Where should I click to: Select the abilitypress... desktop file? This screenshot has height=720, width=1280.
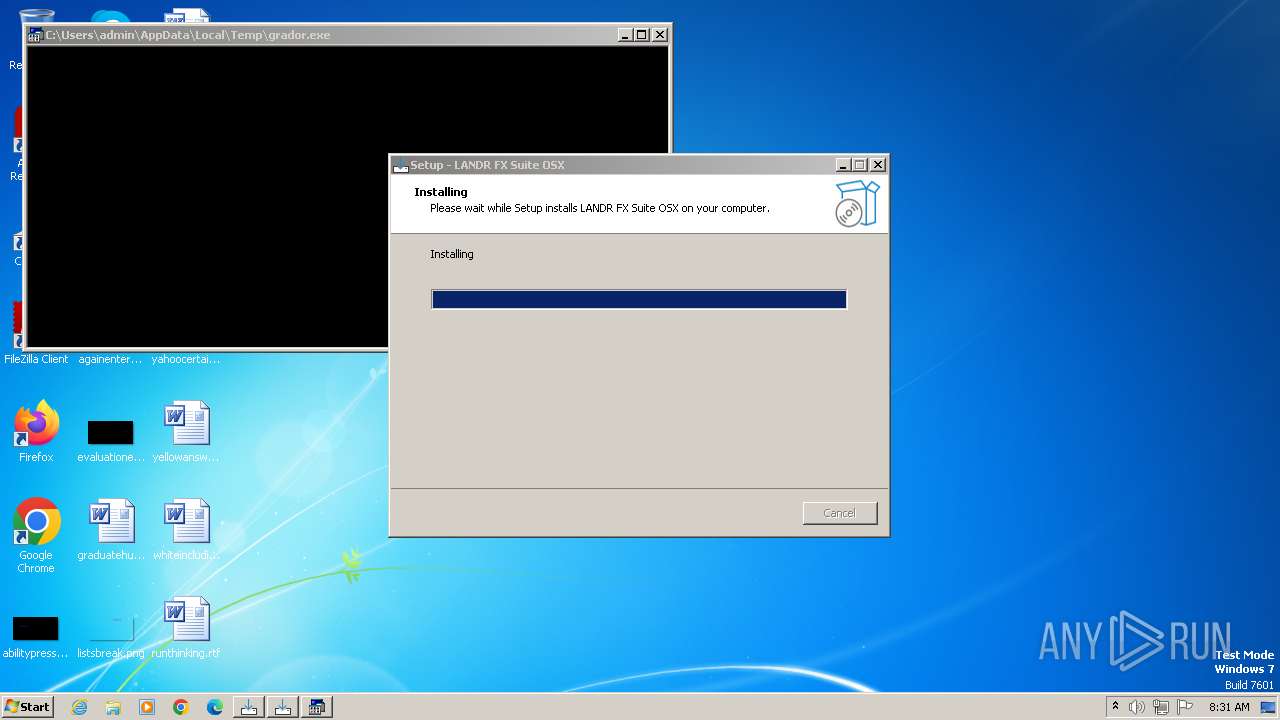point(36,636)
